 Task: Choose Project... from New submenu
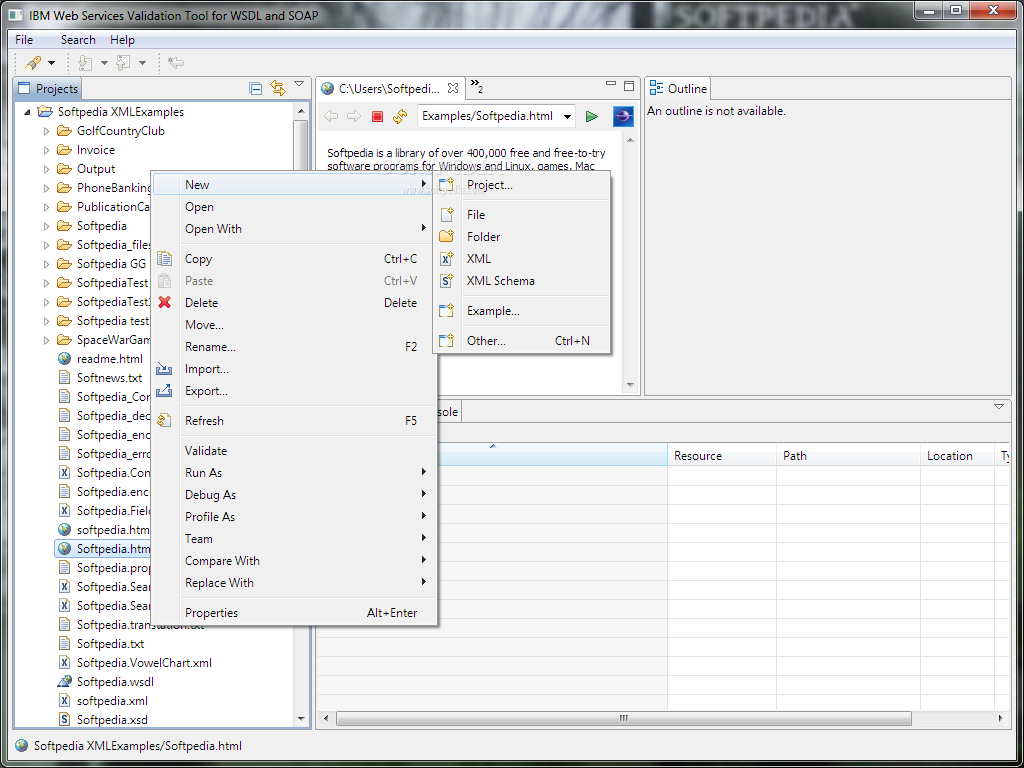point(522,185)
